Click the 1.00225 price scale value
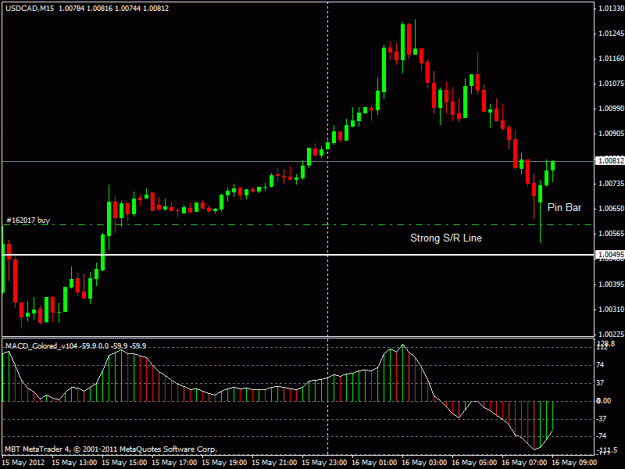 pos(611,334)
